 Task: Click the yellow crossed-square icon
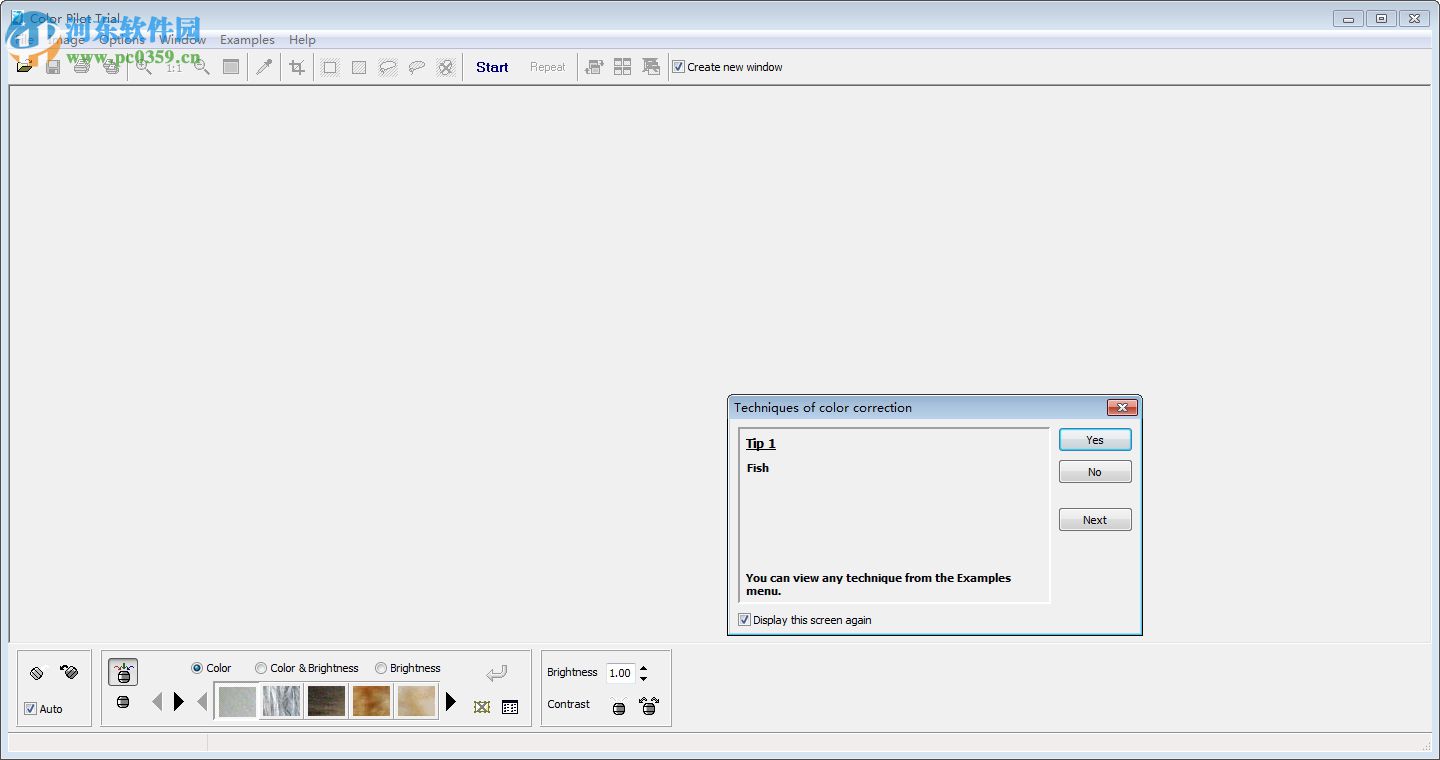pyautogui.click(x=482, y=707)
